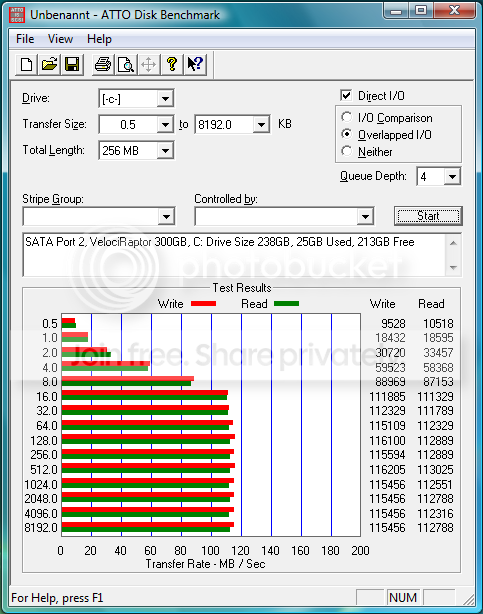Select the Neither radio button
This screenshot has width=483, height=614.
point(346,151)
